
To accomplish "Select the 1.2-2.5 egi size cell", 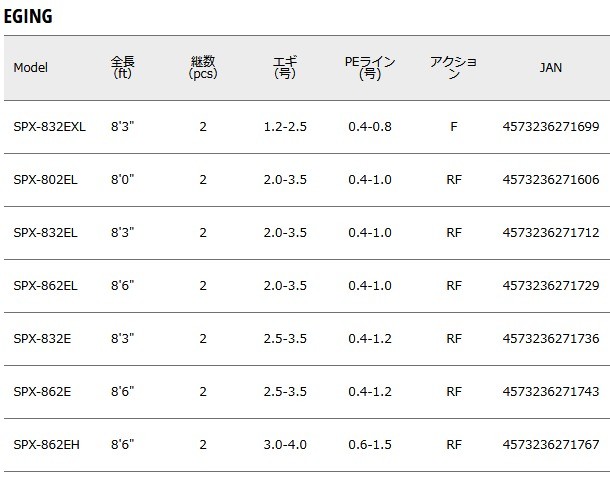I will point(285,127).
